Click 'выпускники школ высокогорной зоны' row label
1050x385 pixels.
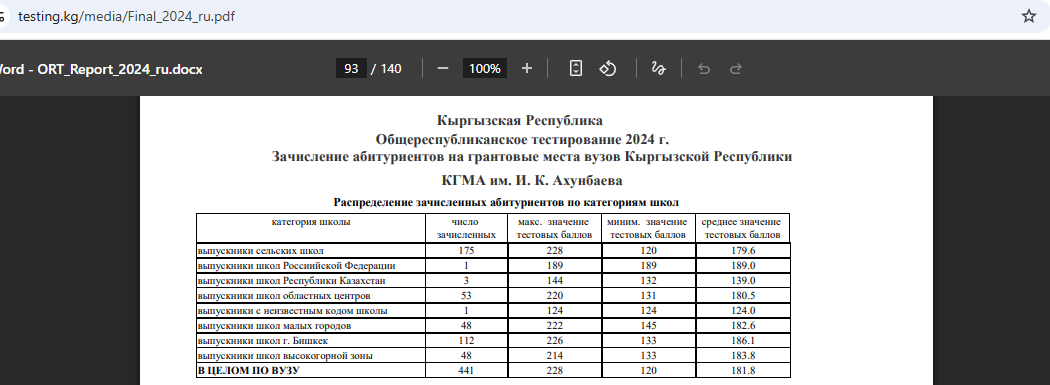point(285,356)
